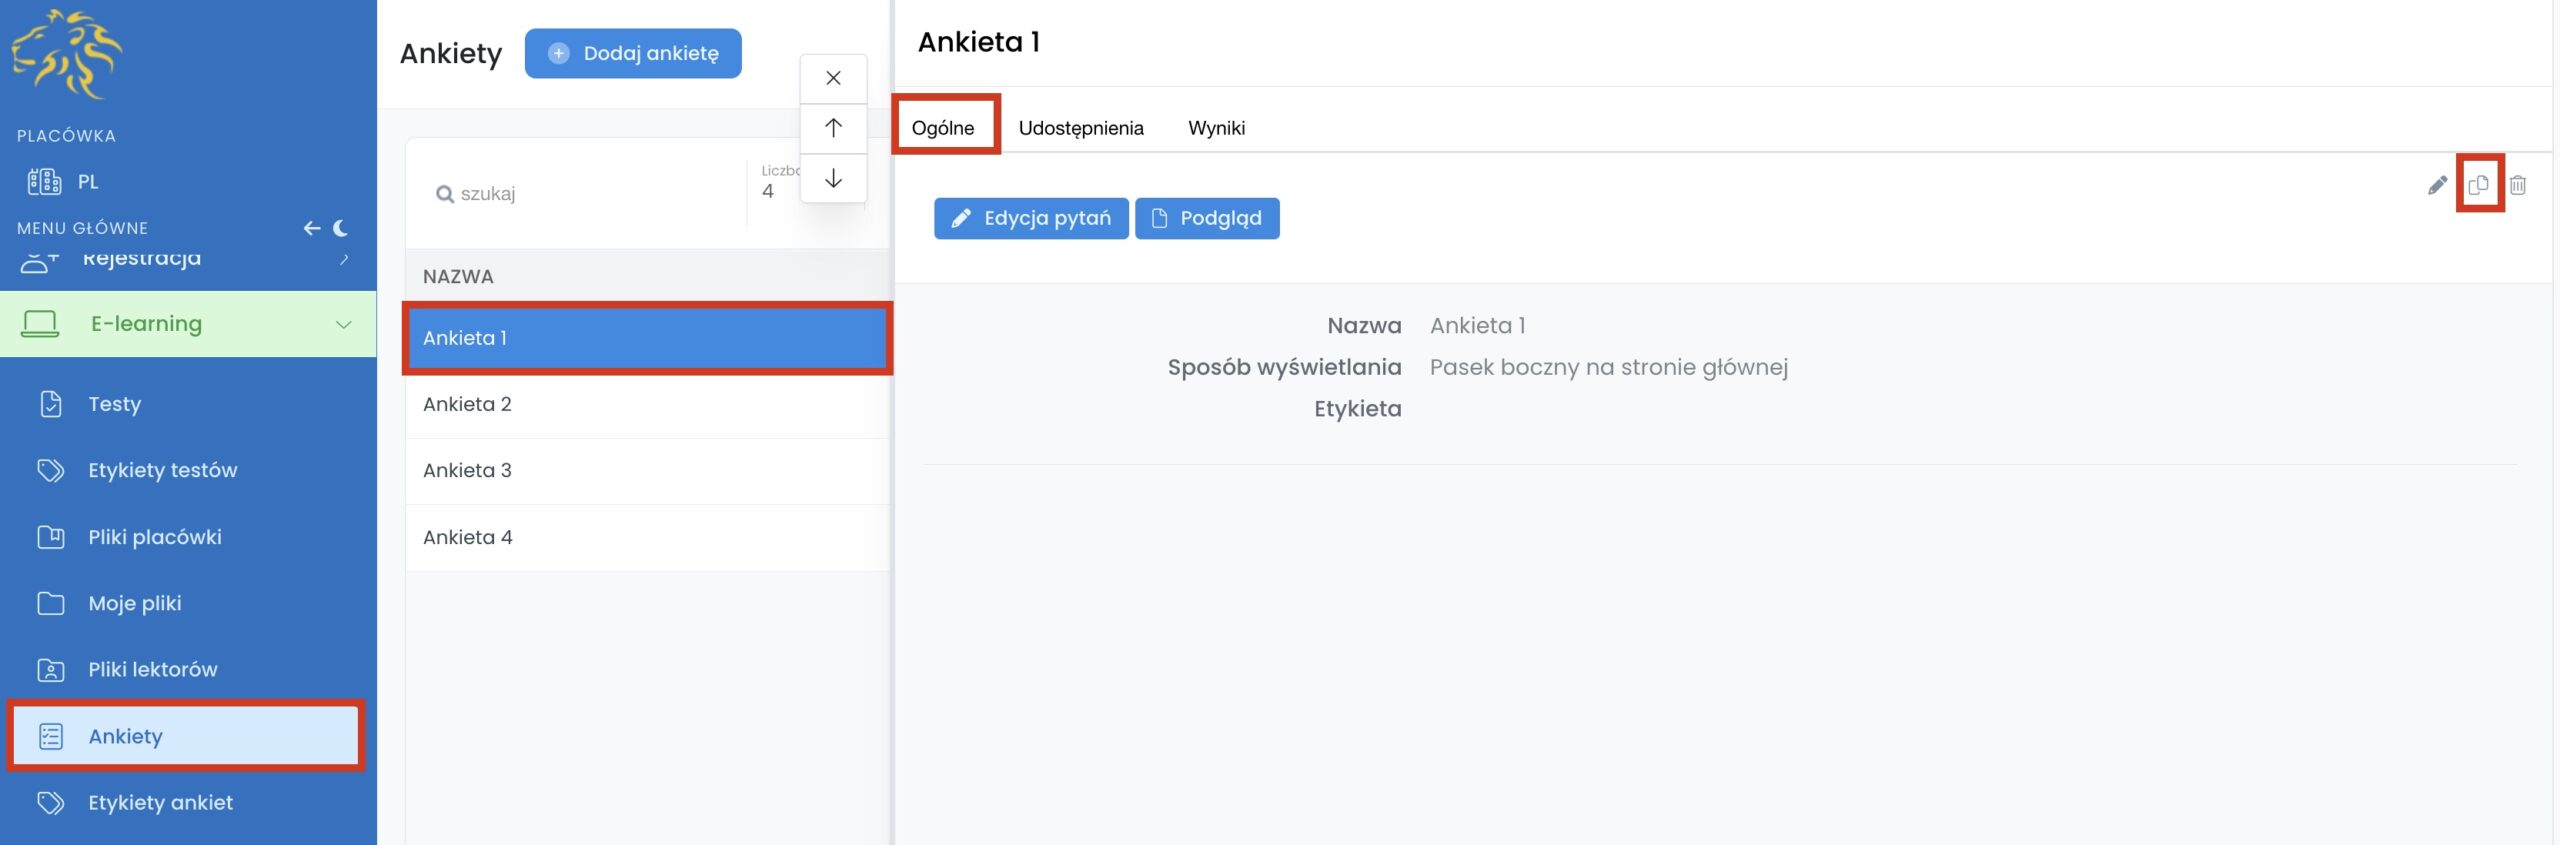Screen dimensions: 2560x845
Task: Click the up arrow navigation button
Action: coord(833,128)
